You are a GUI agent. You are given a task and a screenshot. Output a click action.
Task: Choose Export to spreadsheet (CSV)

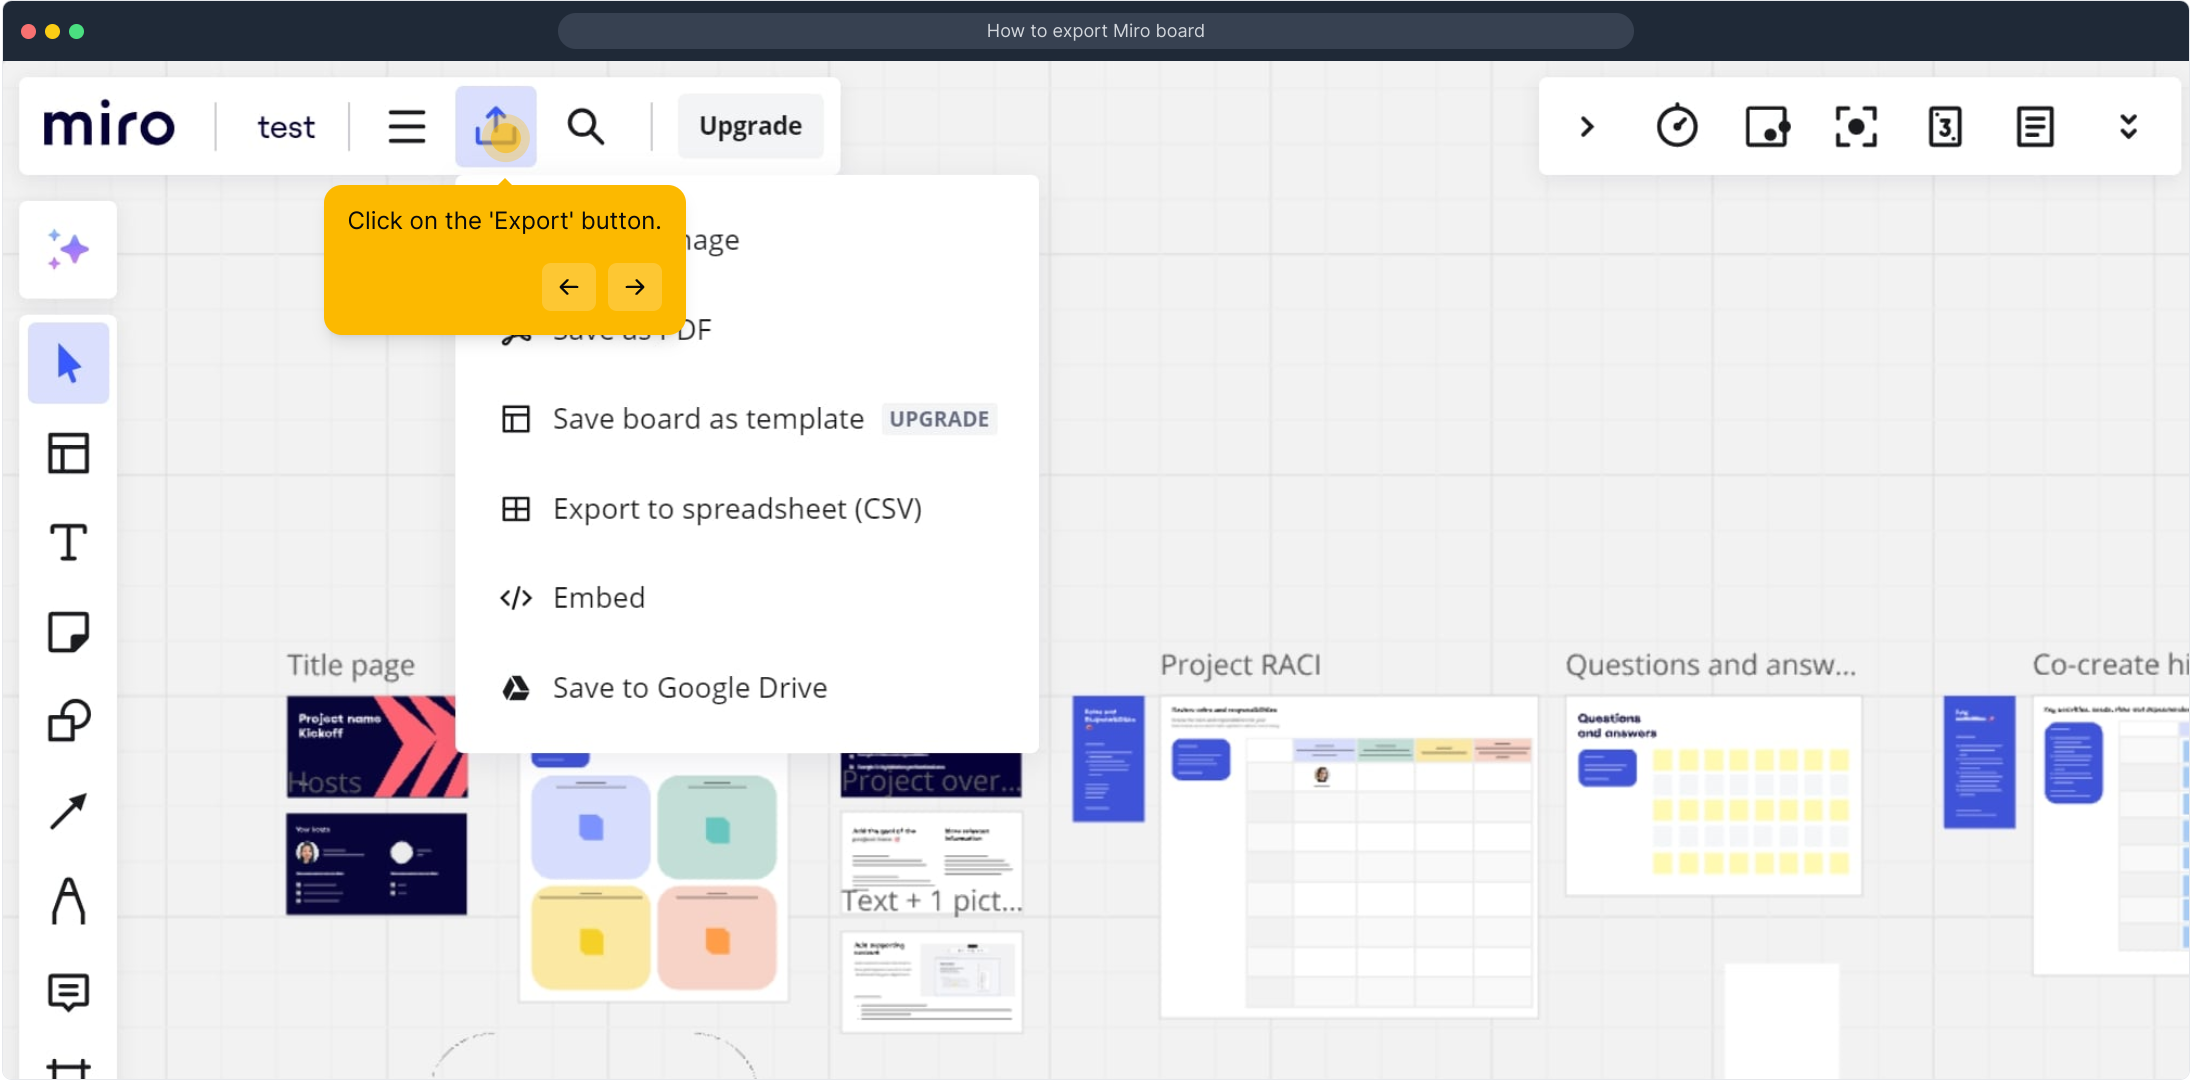737,509
